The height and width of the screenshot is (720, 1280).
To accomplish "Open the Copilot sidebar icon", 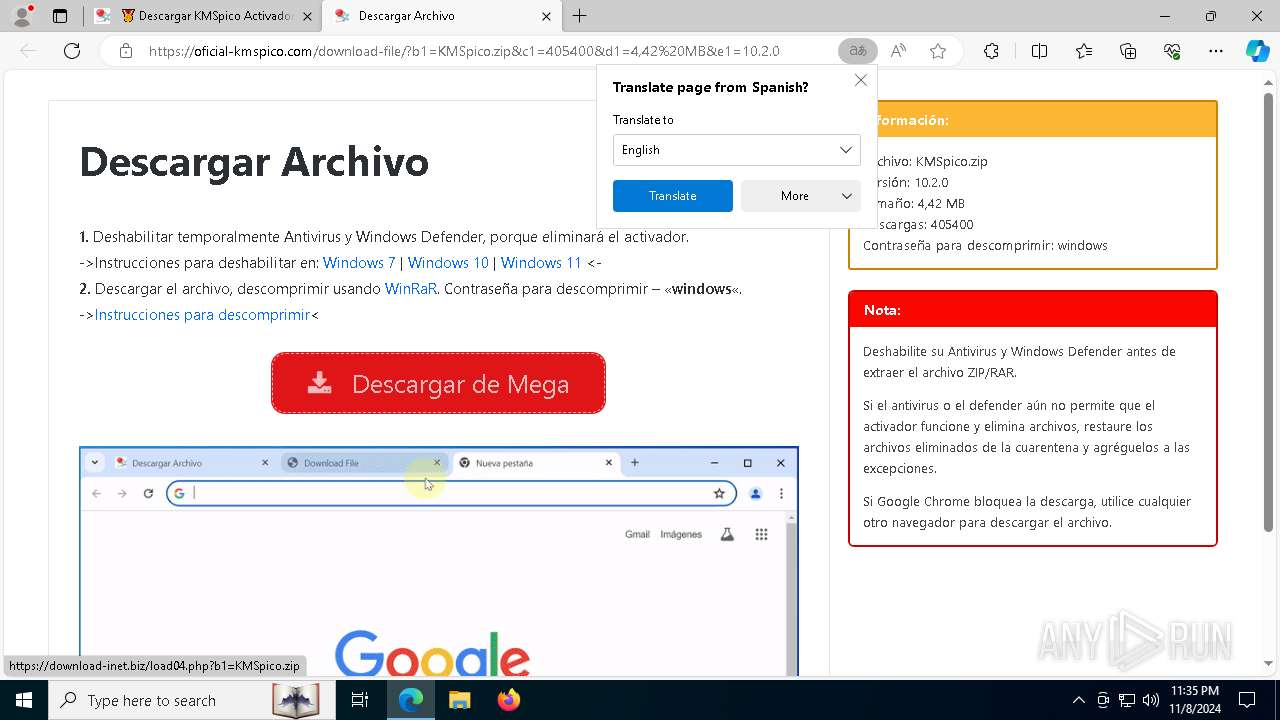I will tap(1258, 51).
